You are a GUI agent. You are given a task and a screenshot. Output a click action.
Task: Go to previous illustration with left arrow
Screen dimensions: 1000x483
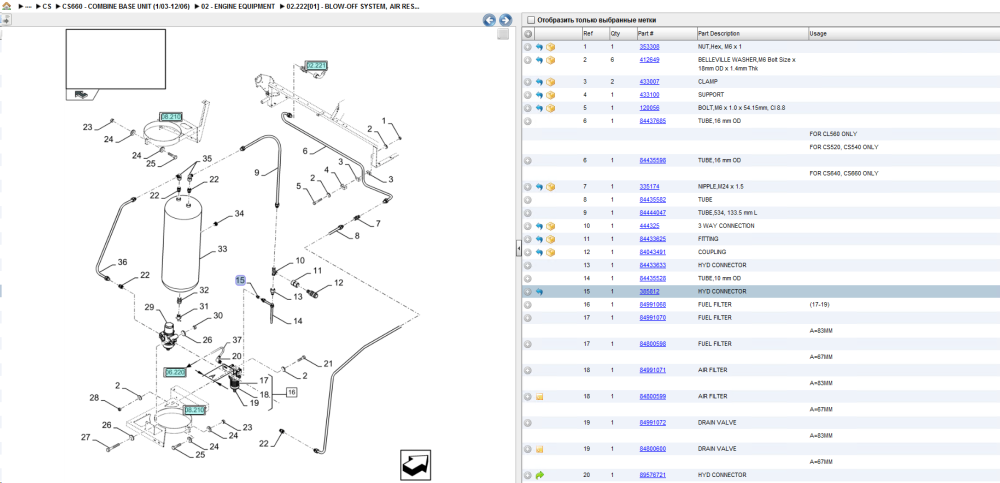click(489, 20)
